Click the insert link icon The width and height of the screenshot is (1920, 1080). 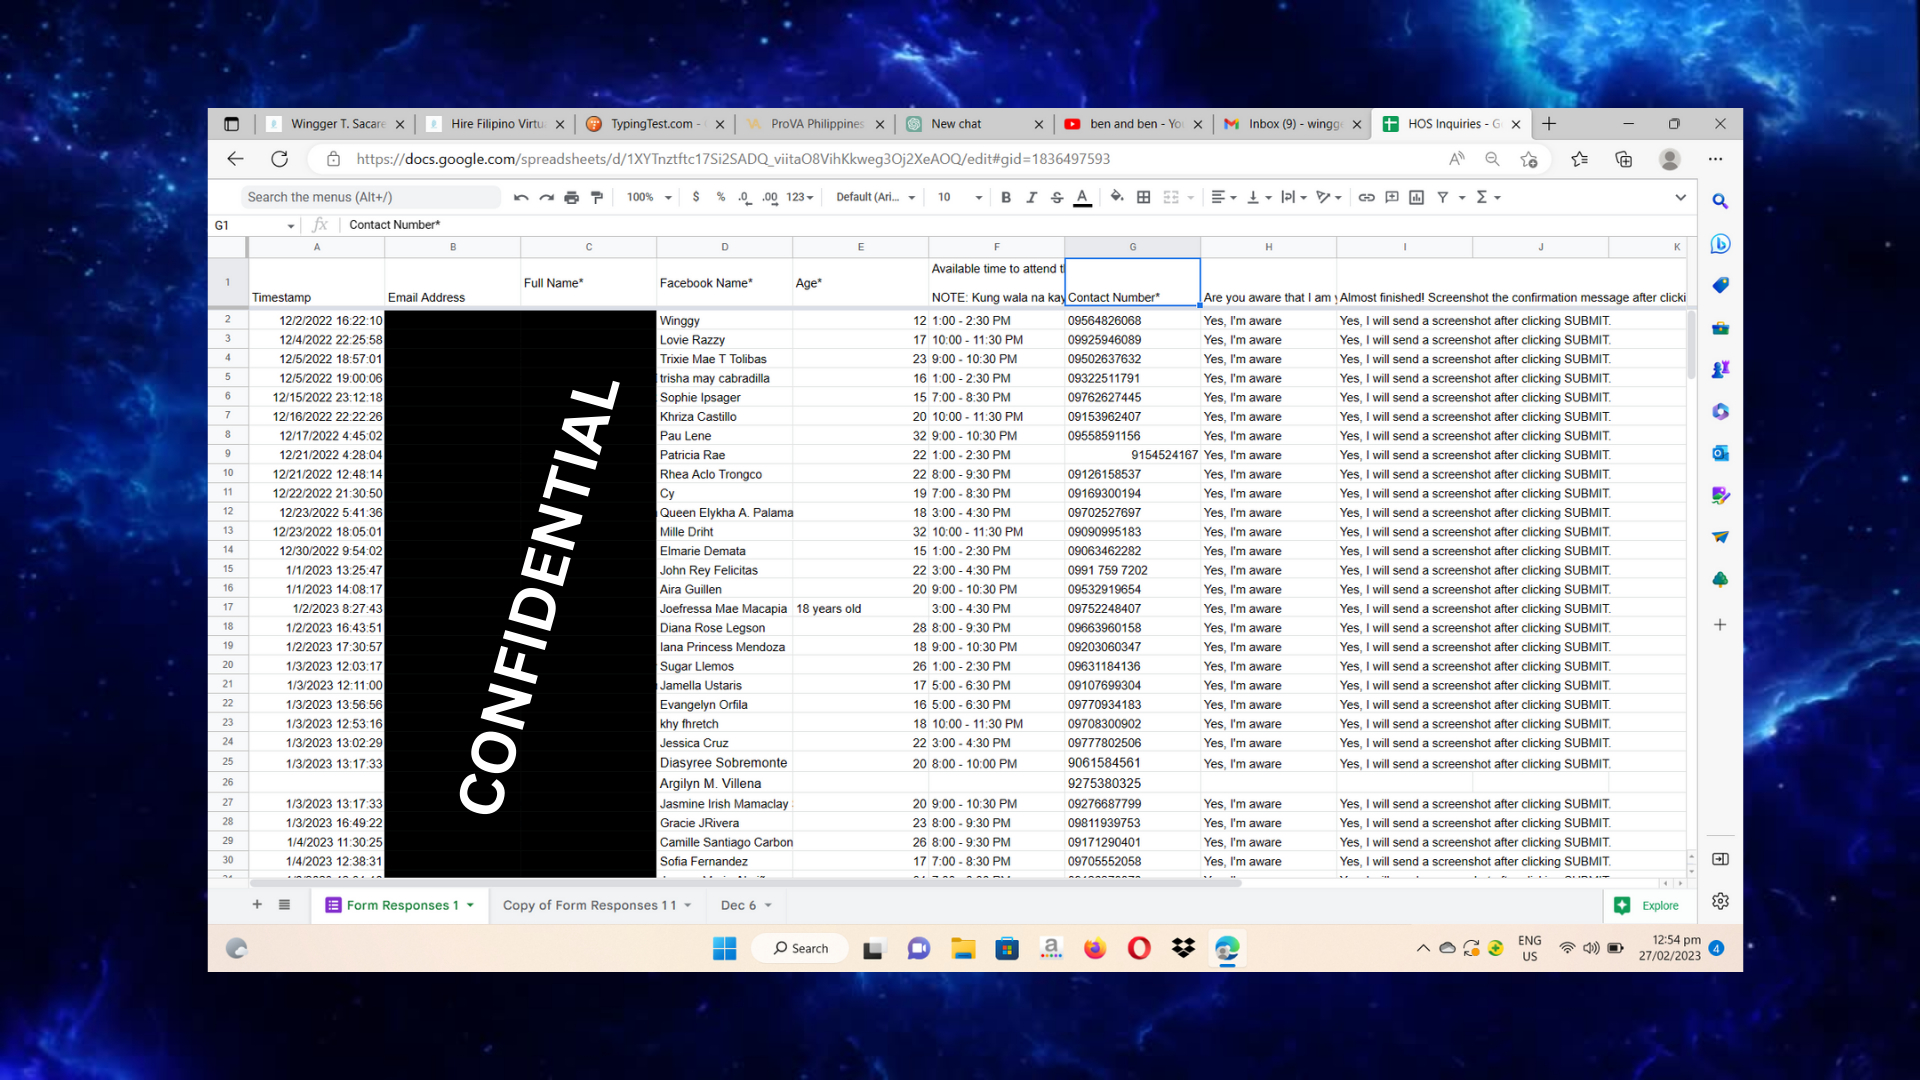(x=1366, y=197)
